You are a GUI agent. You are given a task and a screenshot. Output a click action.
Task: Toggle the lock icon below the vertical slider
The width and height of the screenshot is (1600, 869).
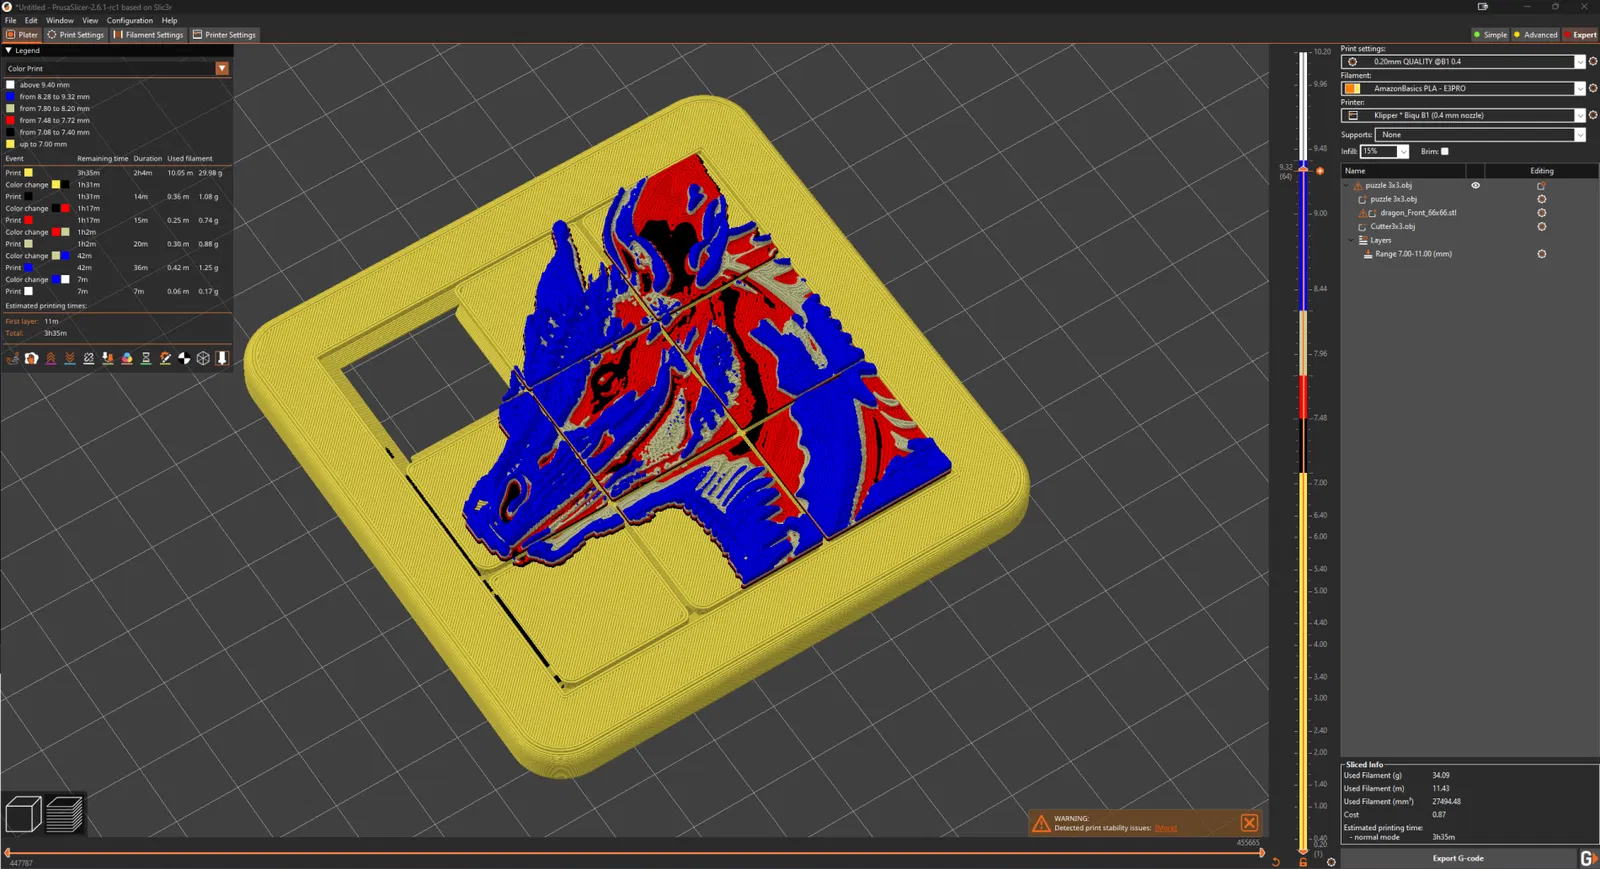1303,862
